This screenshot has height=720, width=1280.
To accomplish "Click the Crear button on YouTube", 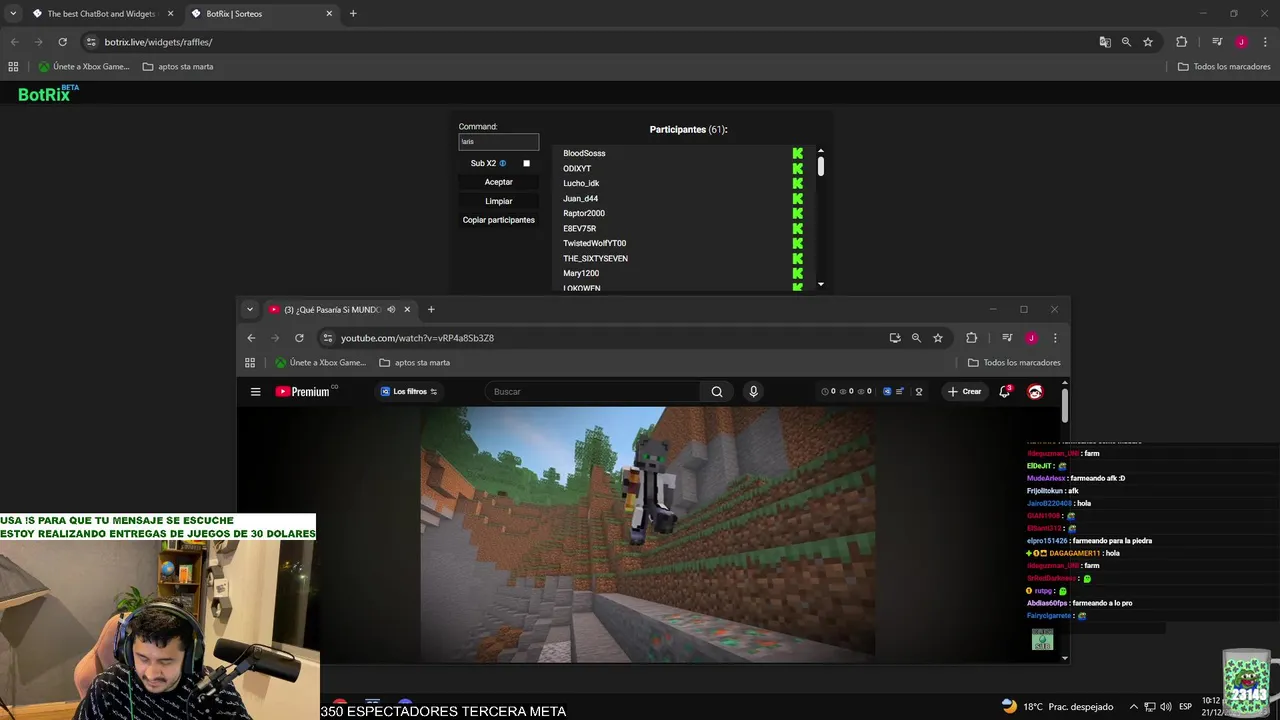I will [x=965, y=392].
